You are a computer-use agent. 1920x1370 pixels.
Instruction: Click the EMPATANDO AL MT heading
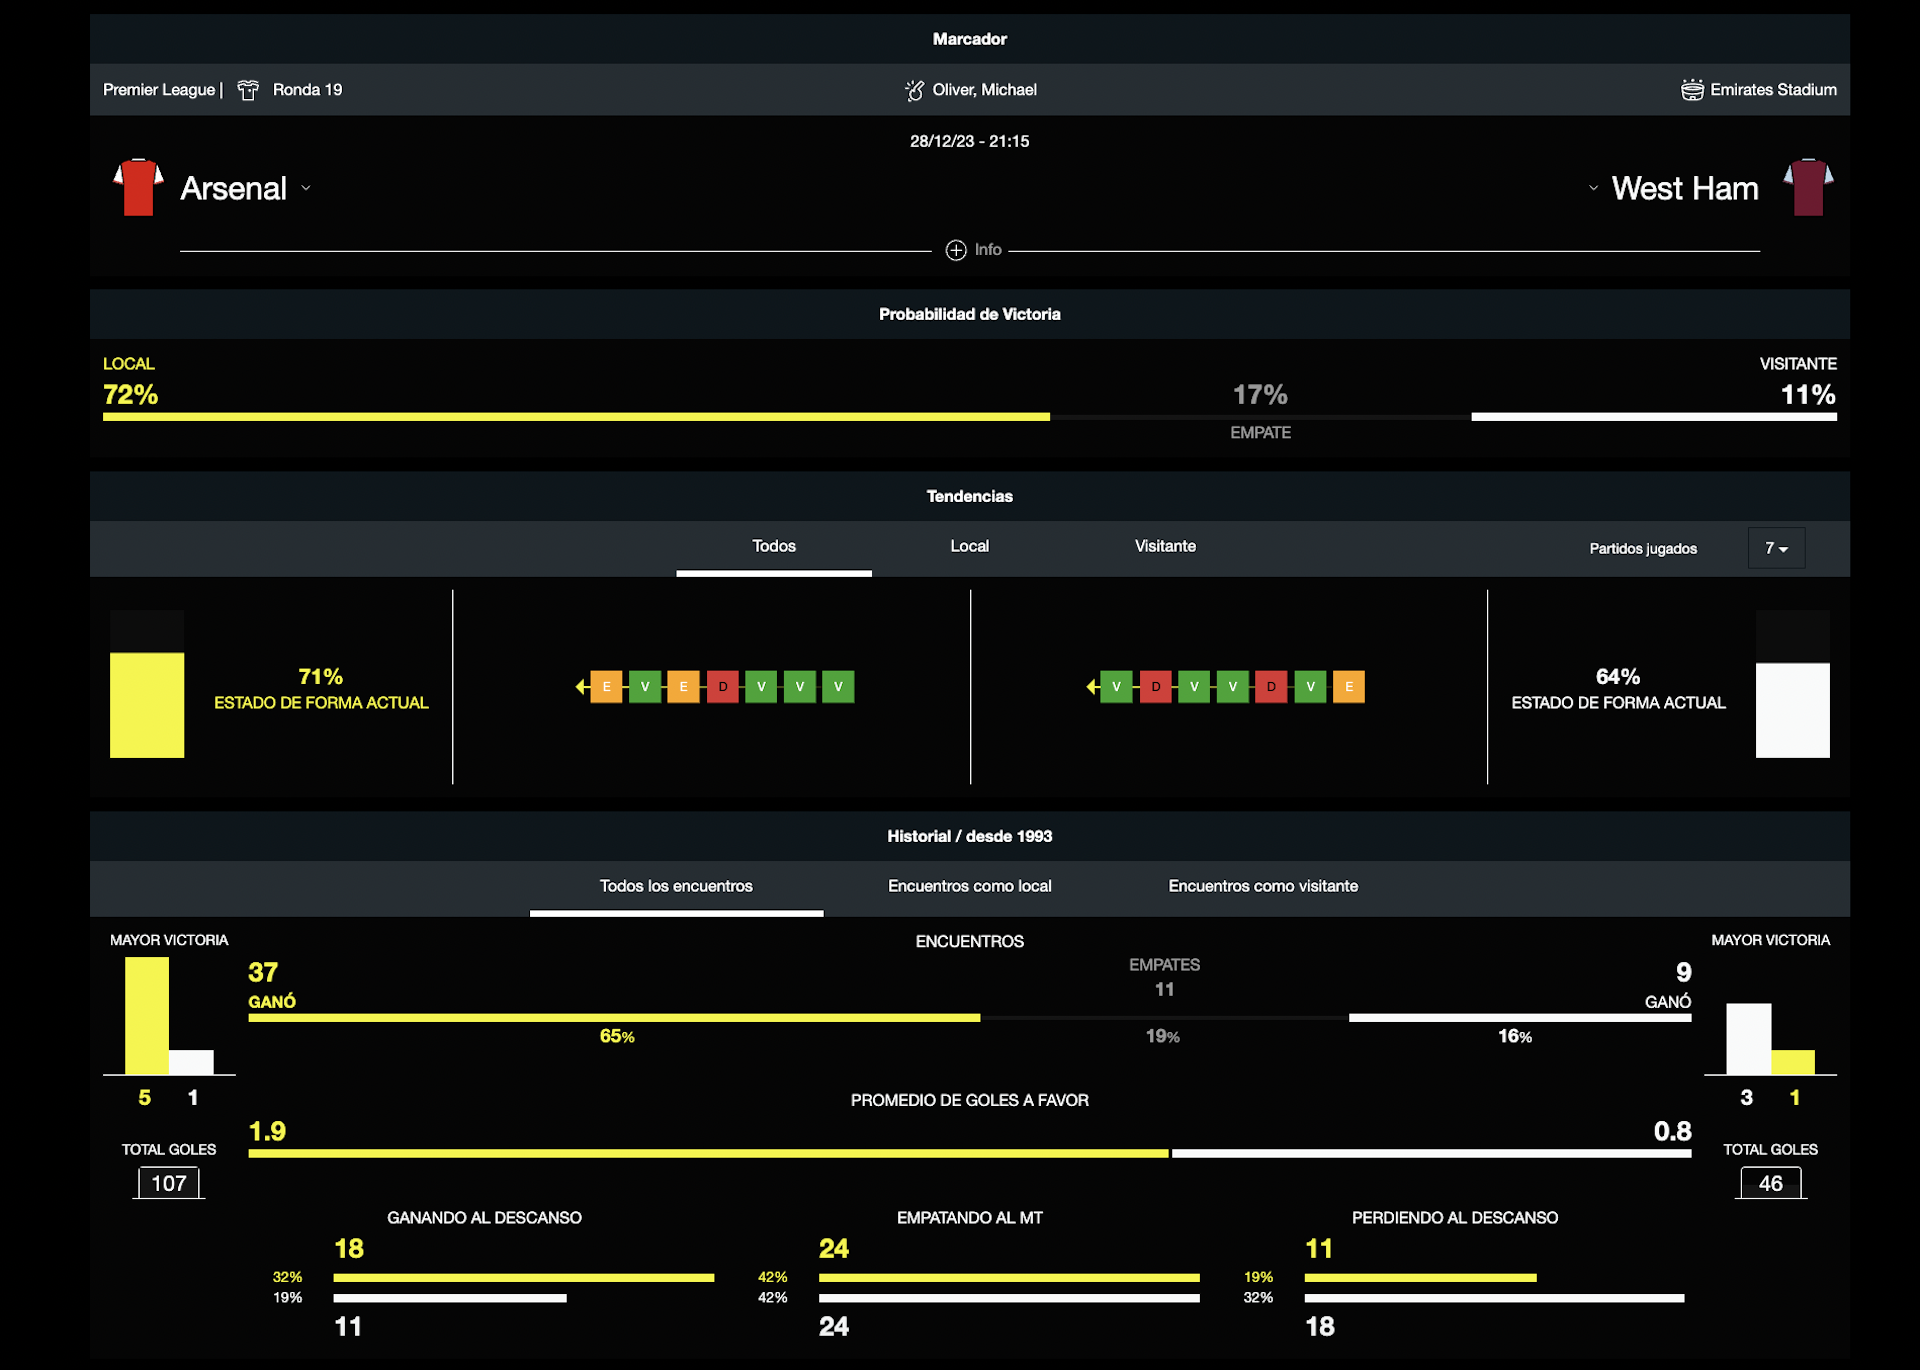(969, 1218)
